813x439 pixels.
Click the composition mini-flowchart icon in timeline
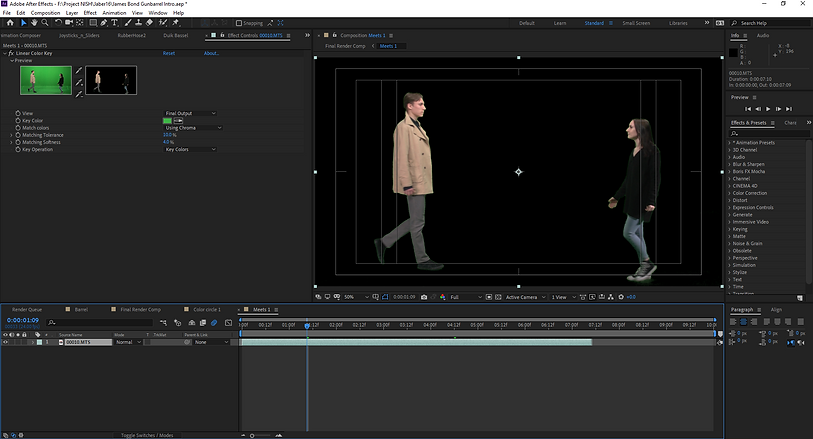tap(164, 323)
